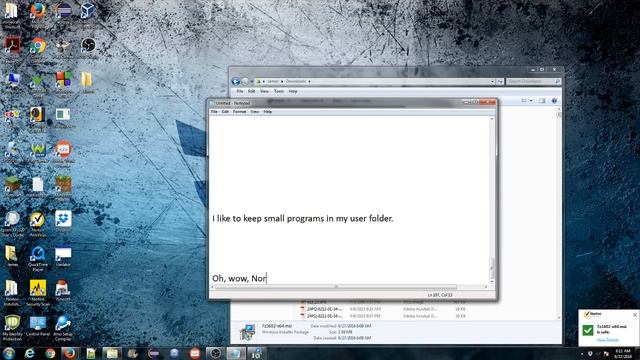The height and width of the screenshot is (360, 640).
Task: Click the line "I like to keep small programs"
Action: tap(302, 219)
